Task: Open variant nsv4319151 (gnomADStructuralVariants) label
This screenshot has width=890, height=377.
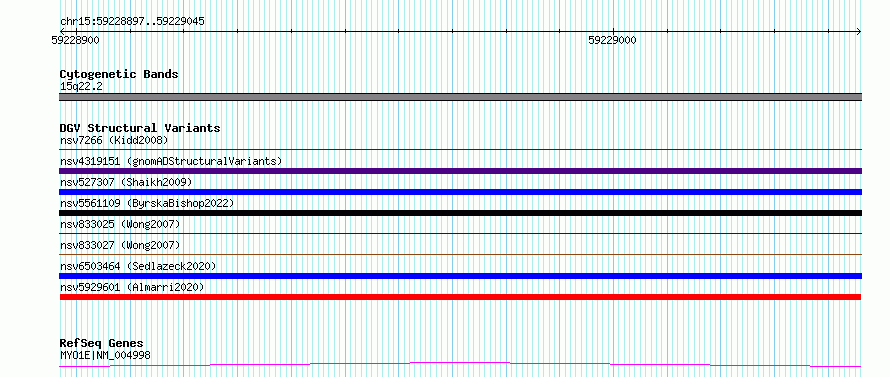Action: tap(171, 161)
